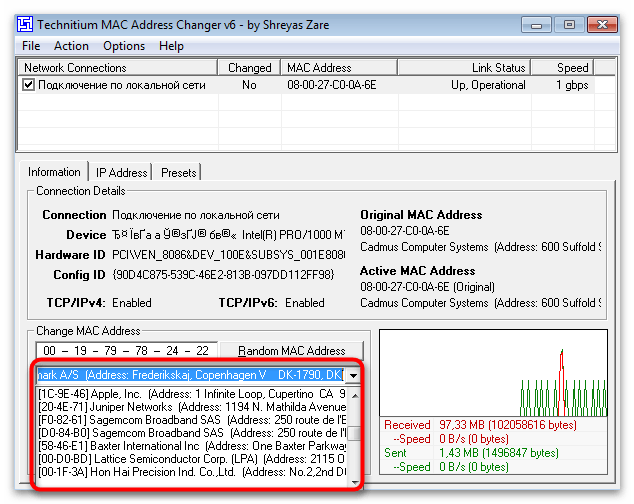Switch to the Information tab
Screen dimensions: 634x504
[54, 172]
